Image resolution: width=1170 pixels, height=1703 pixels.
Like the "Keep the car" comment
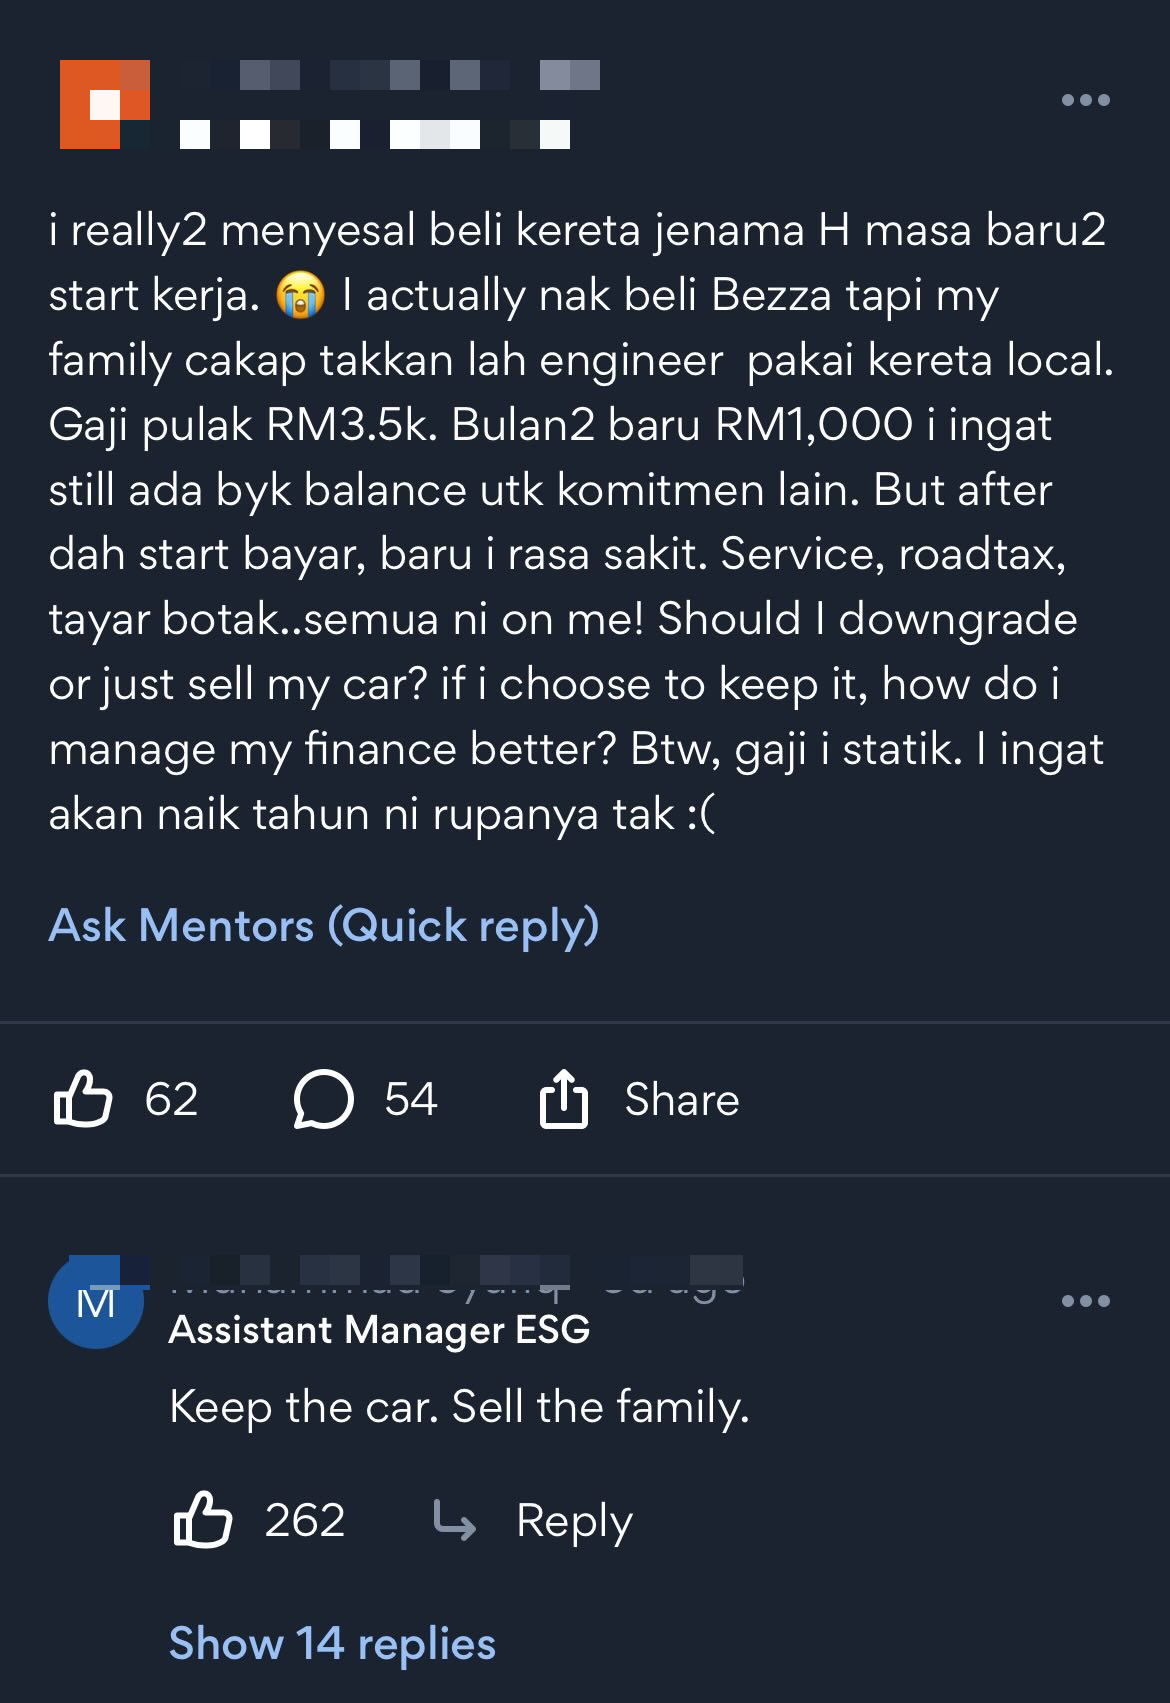click(203, 1520)
